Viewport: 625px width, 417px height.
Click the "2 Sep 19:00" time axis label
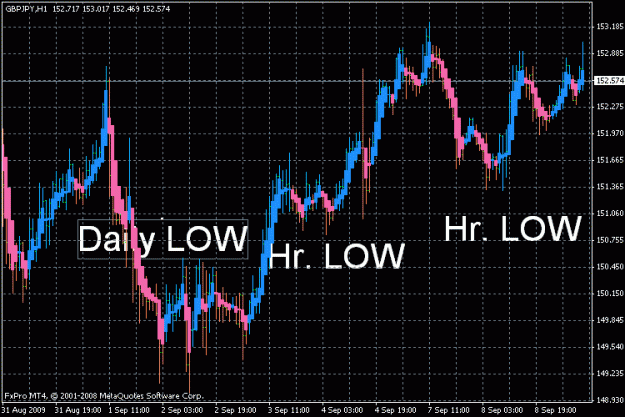click(x=236, y=410)
